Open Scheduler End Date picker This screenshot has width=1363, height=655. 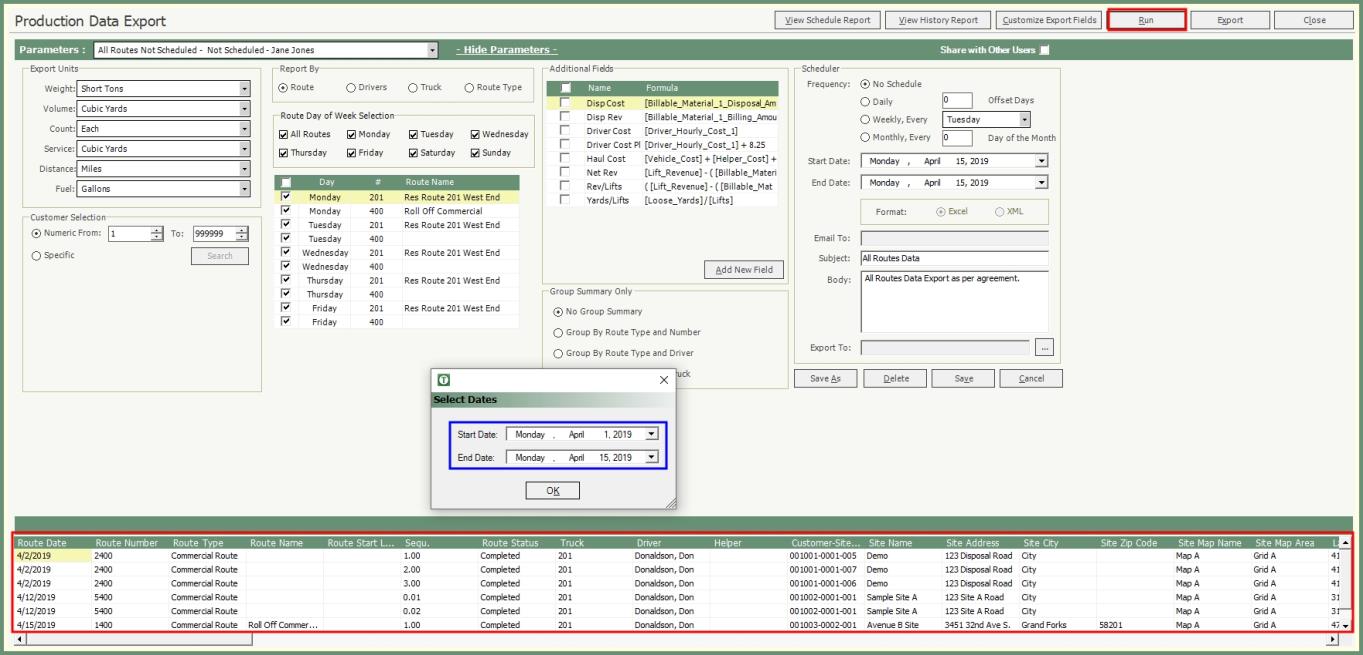tap(1041, 183)
